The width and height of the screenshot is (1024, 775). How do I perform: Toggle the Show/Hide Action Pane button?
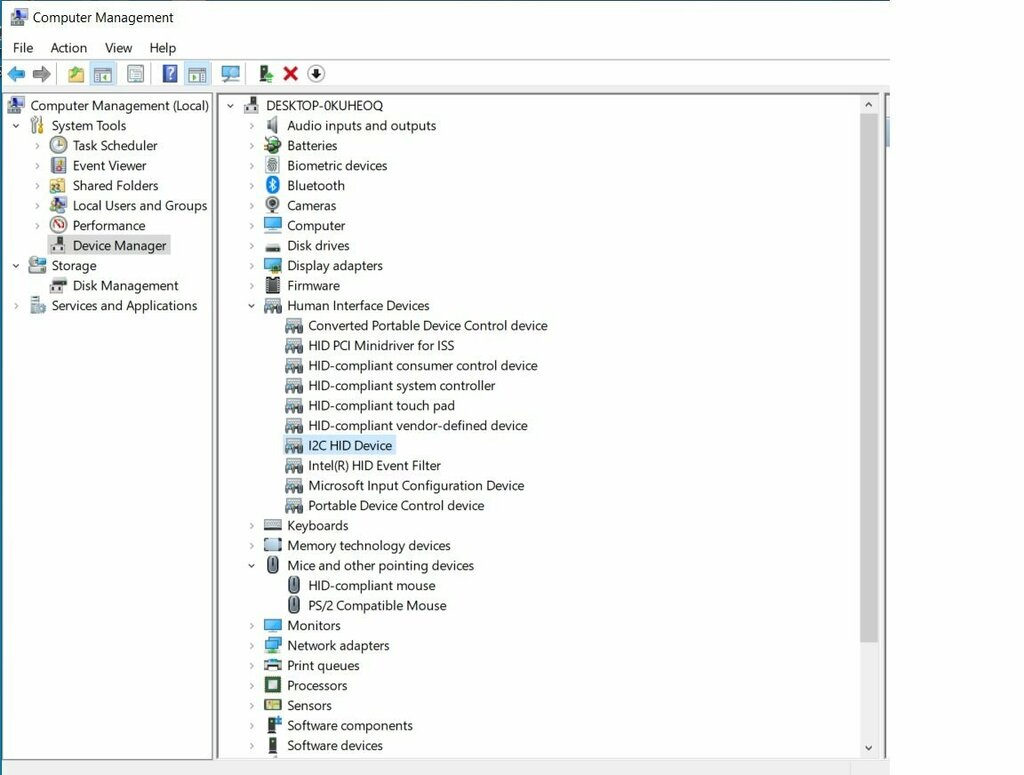[x=197, y=74]
